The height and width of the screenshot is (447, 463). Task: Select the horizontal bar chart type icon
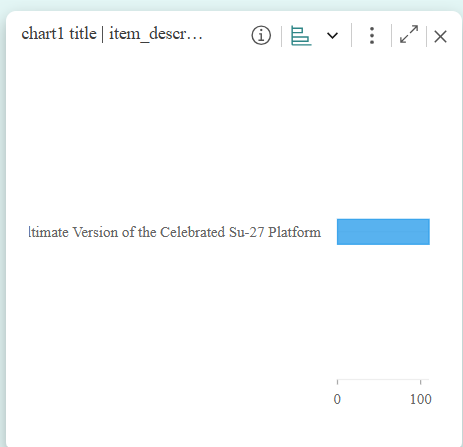coord(301,36)
